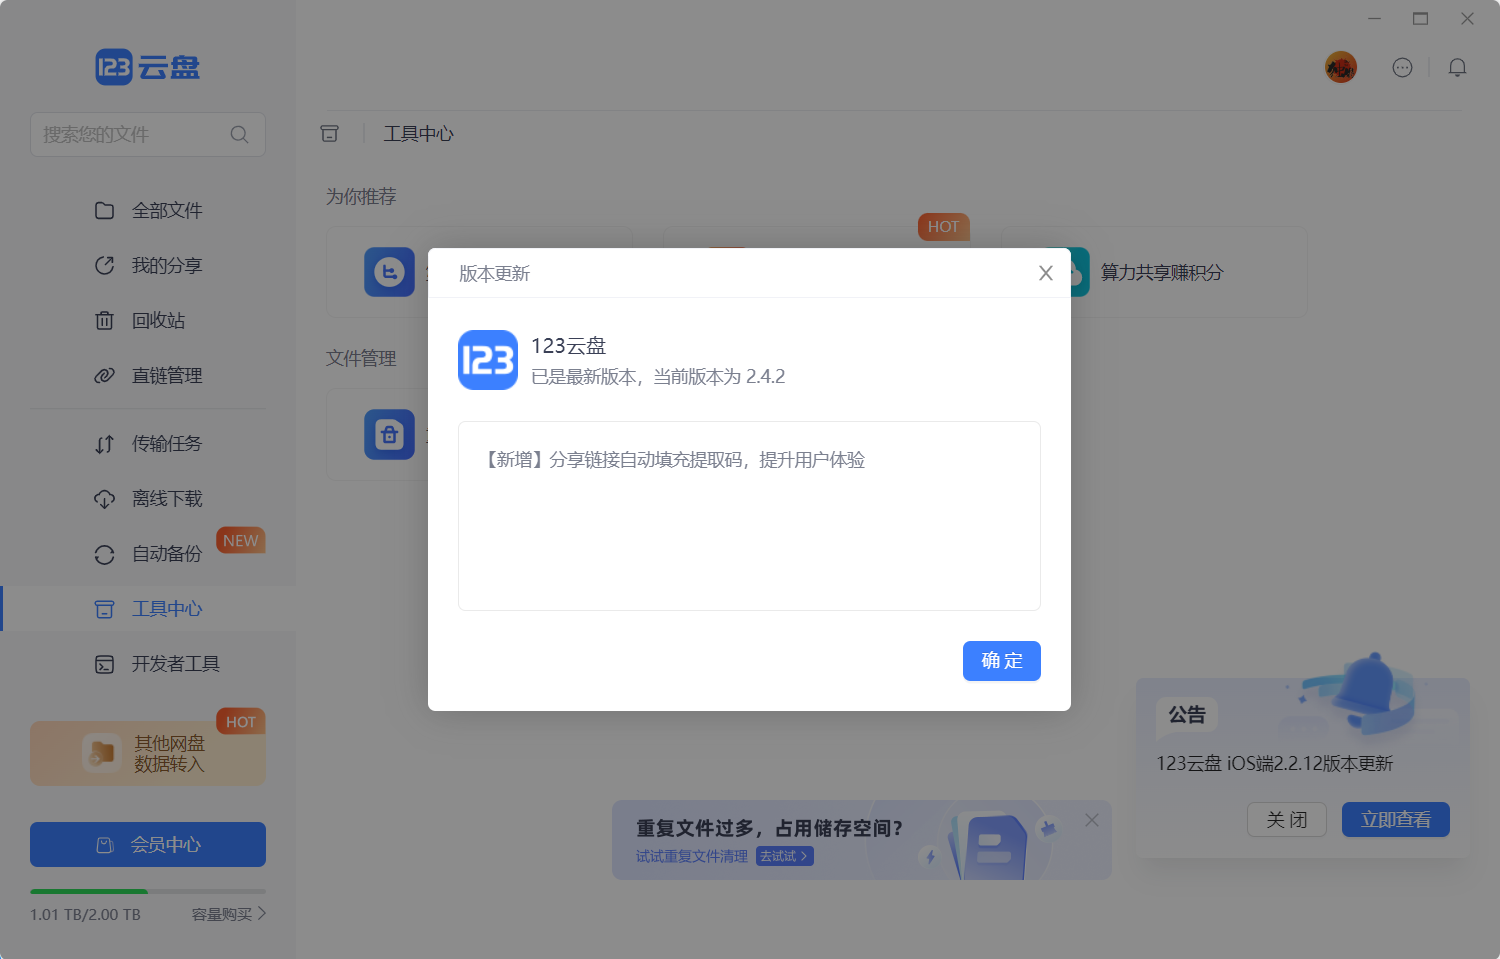Click the 关闭 button in the 公告 panel
Image resolution: width=1500 pixels, height=959 pixels.
(1287, 820)
